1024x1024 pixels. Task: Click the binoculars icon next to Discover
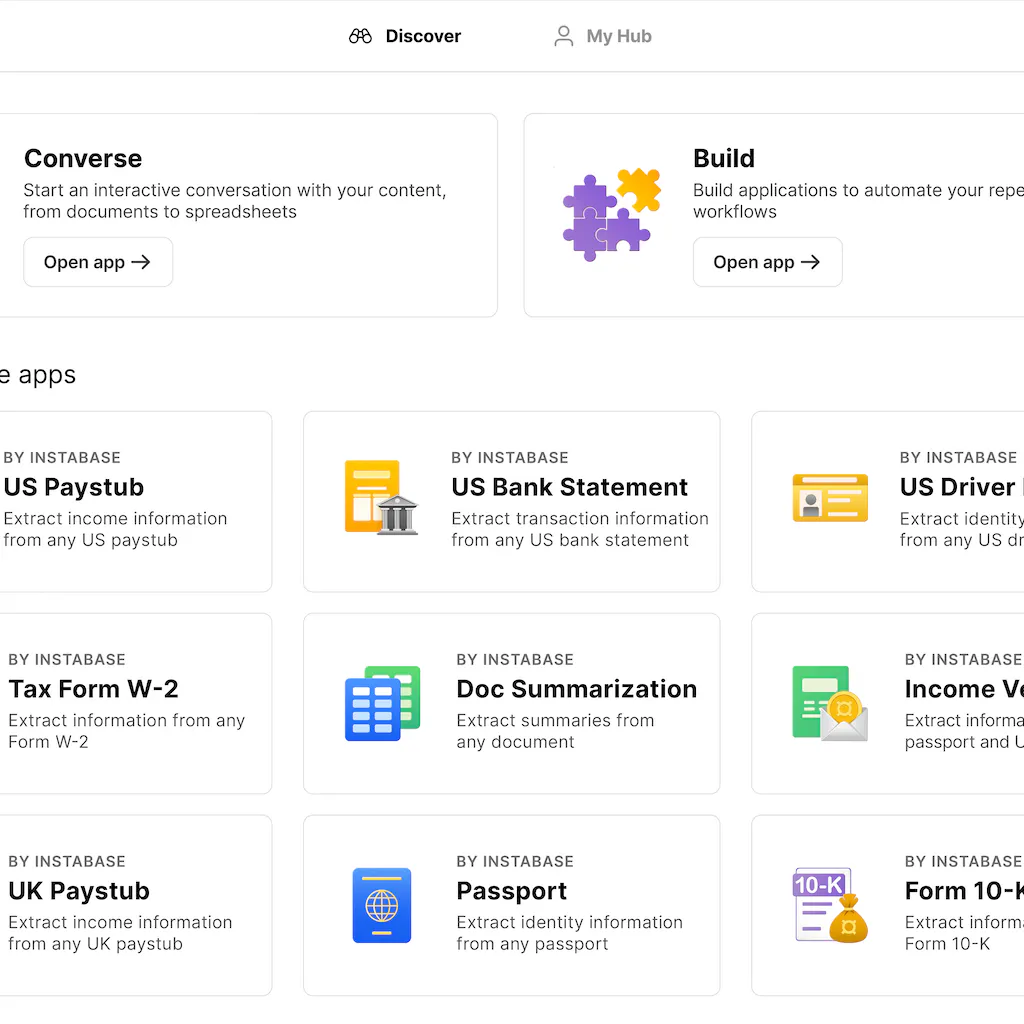point(360,35)
